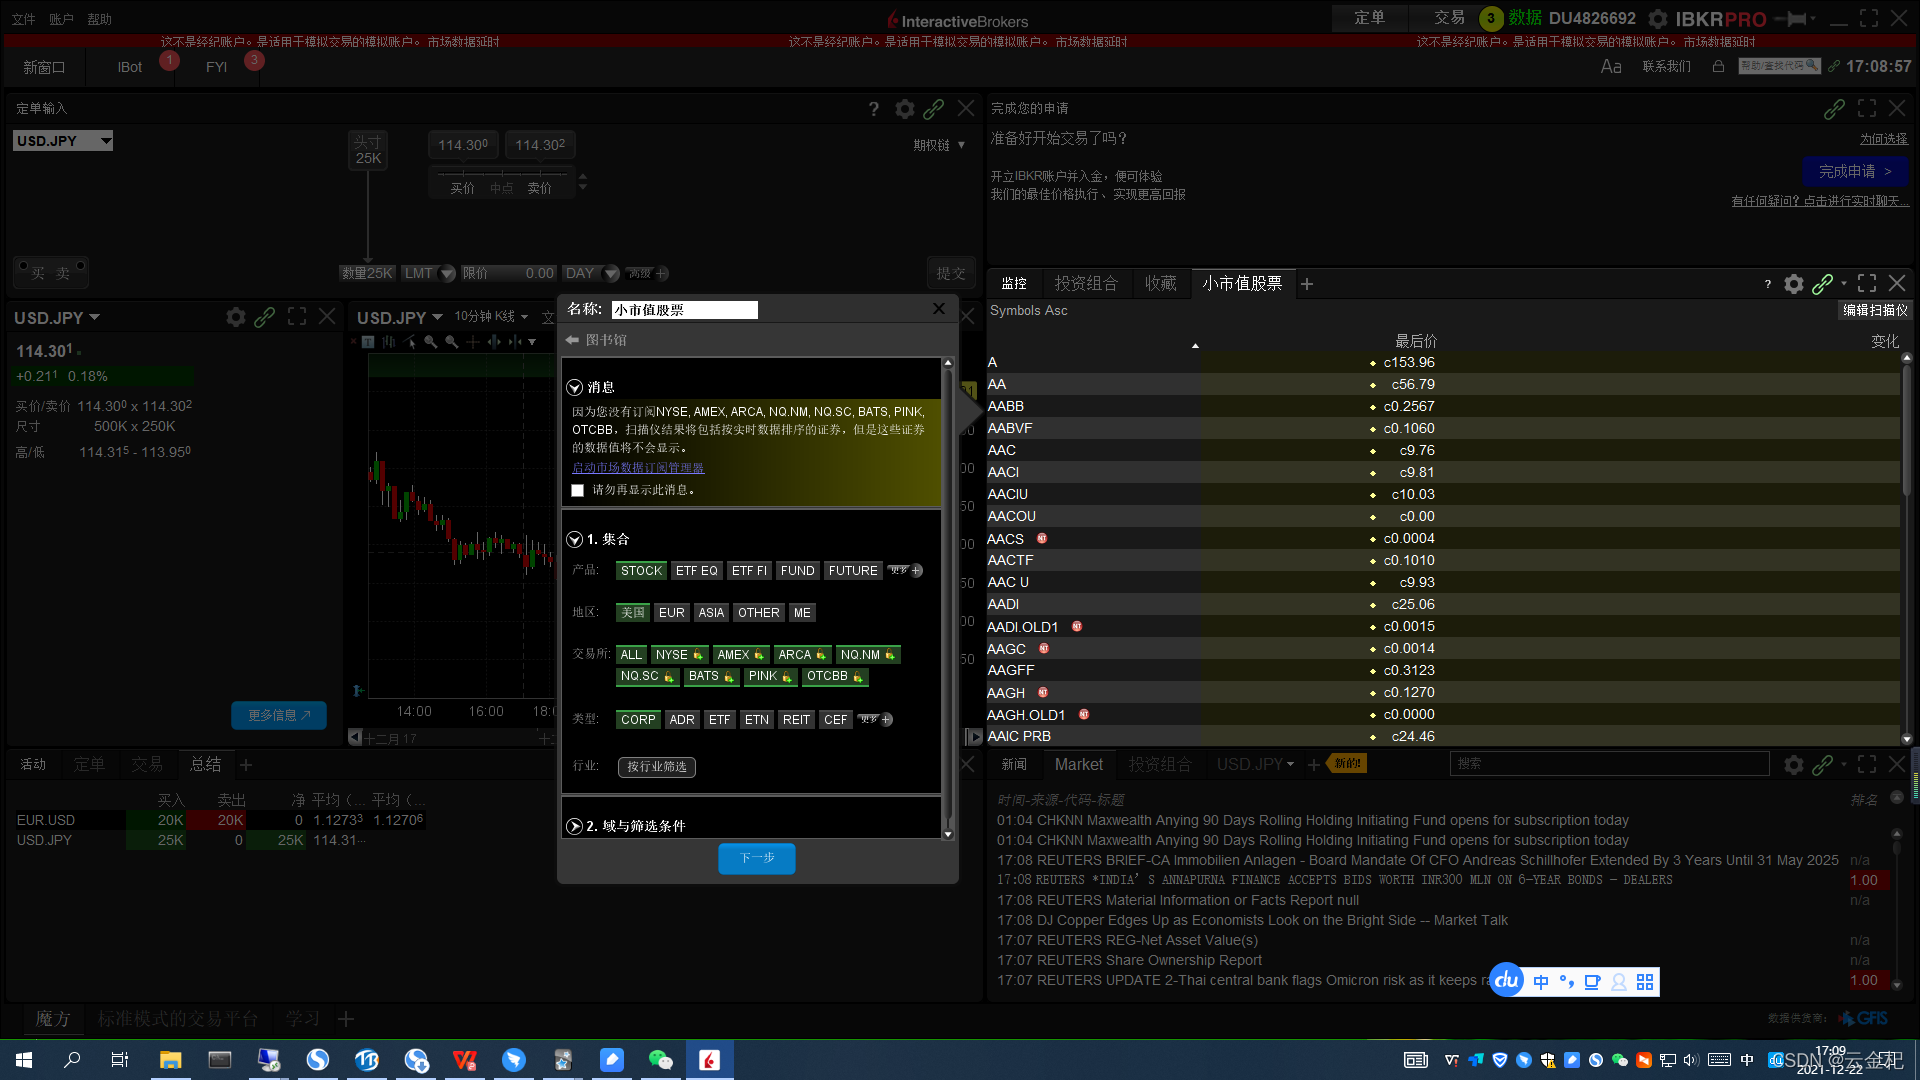Click the news 搜索 input field
The height and width of the screenshot is (1080, 1920).
click(1608, 764)
